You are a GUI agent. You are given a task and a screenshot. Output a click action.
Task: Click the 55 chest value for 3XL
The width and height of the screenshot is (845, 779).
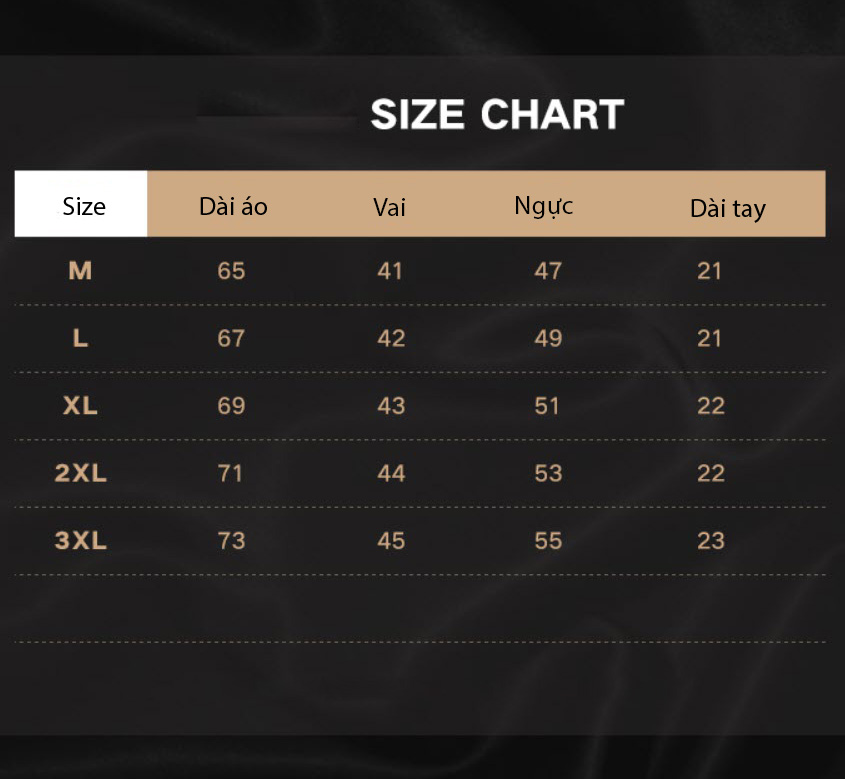point(548,540)
